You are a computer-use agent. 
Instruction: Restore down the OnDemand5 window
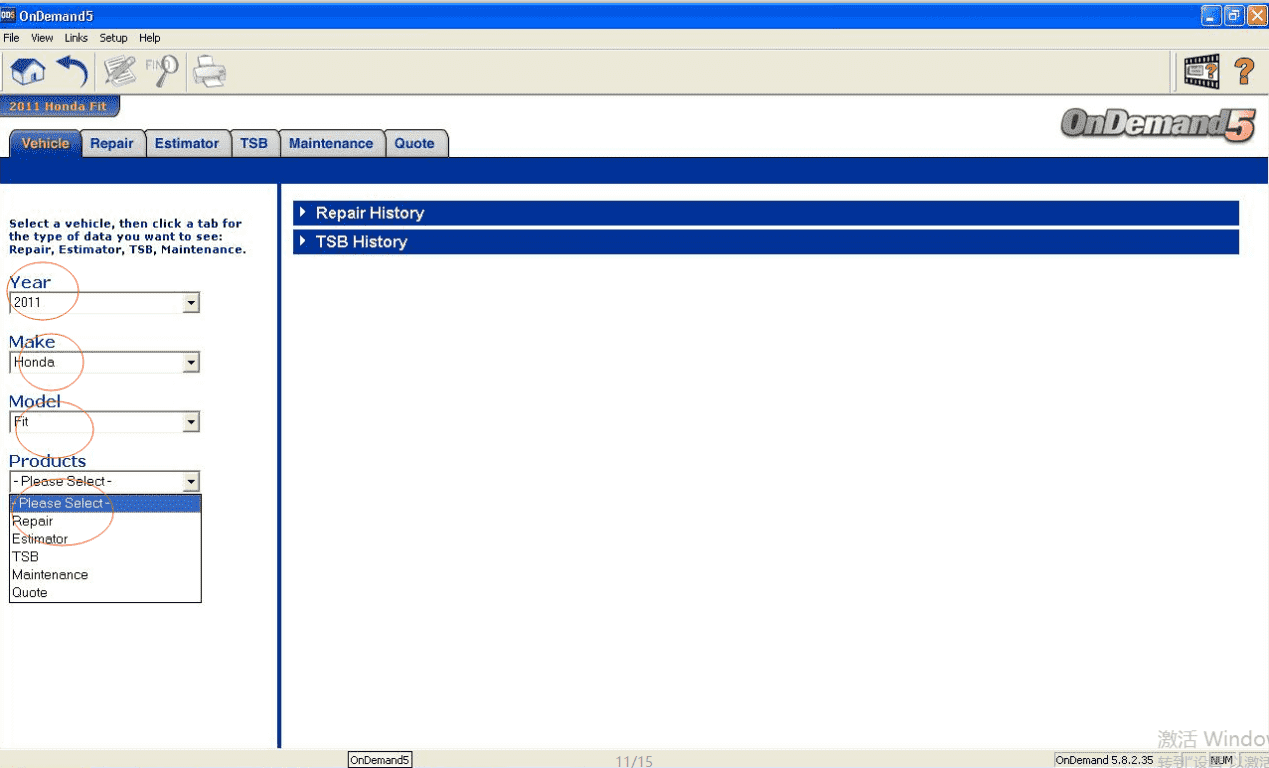click(1234, 15)
